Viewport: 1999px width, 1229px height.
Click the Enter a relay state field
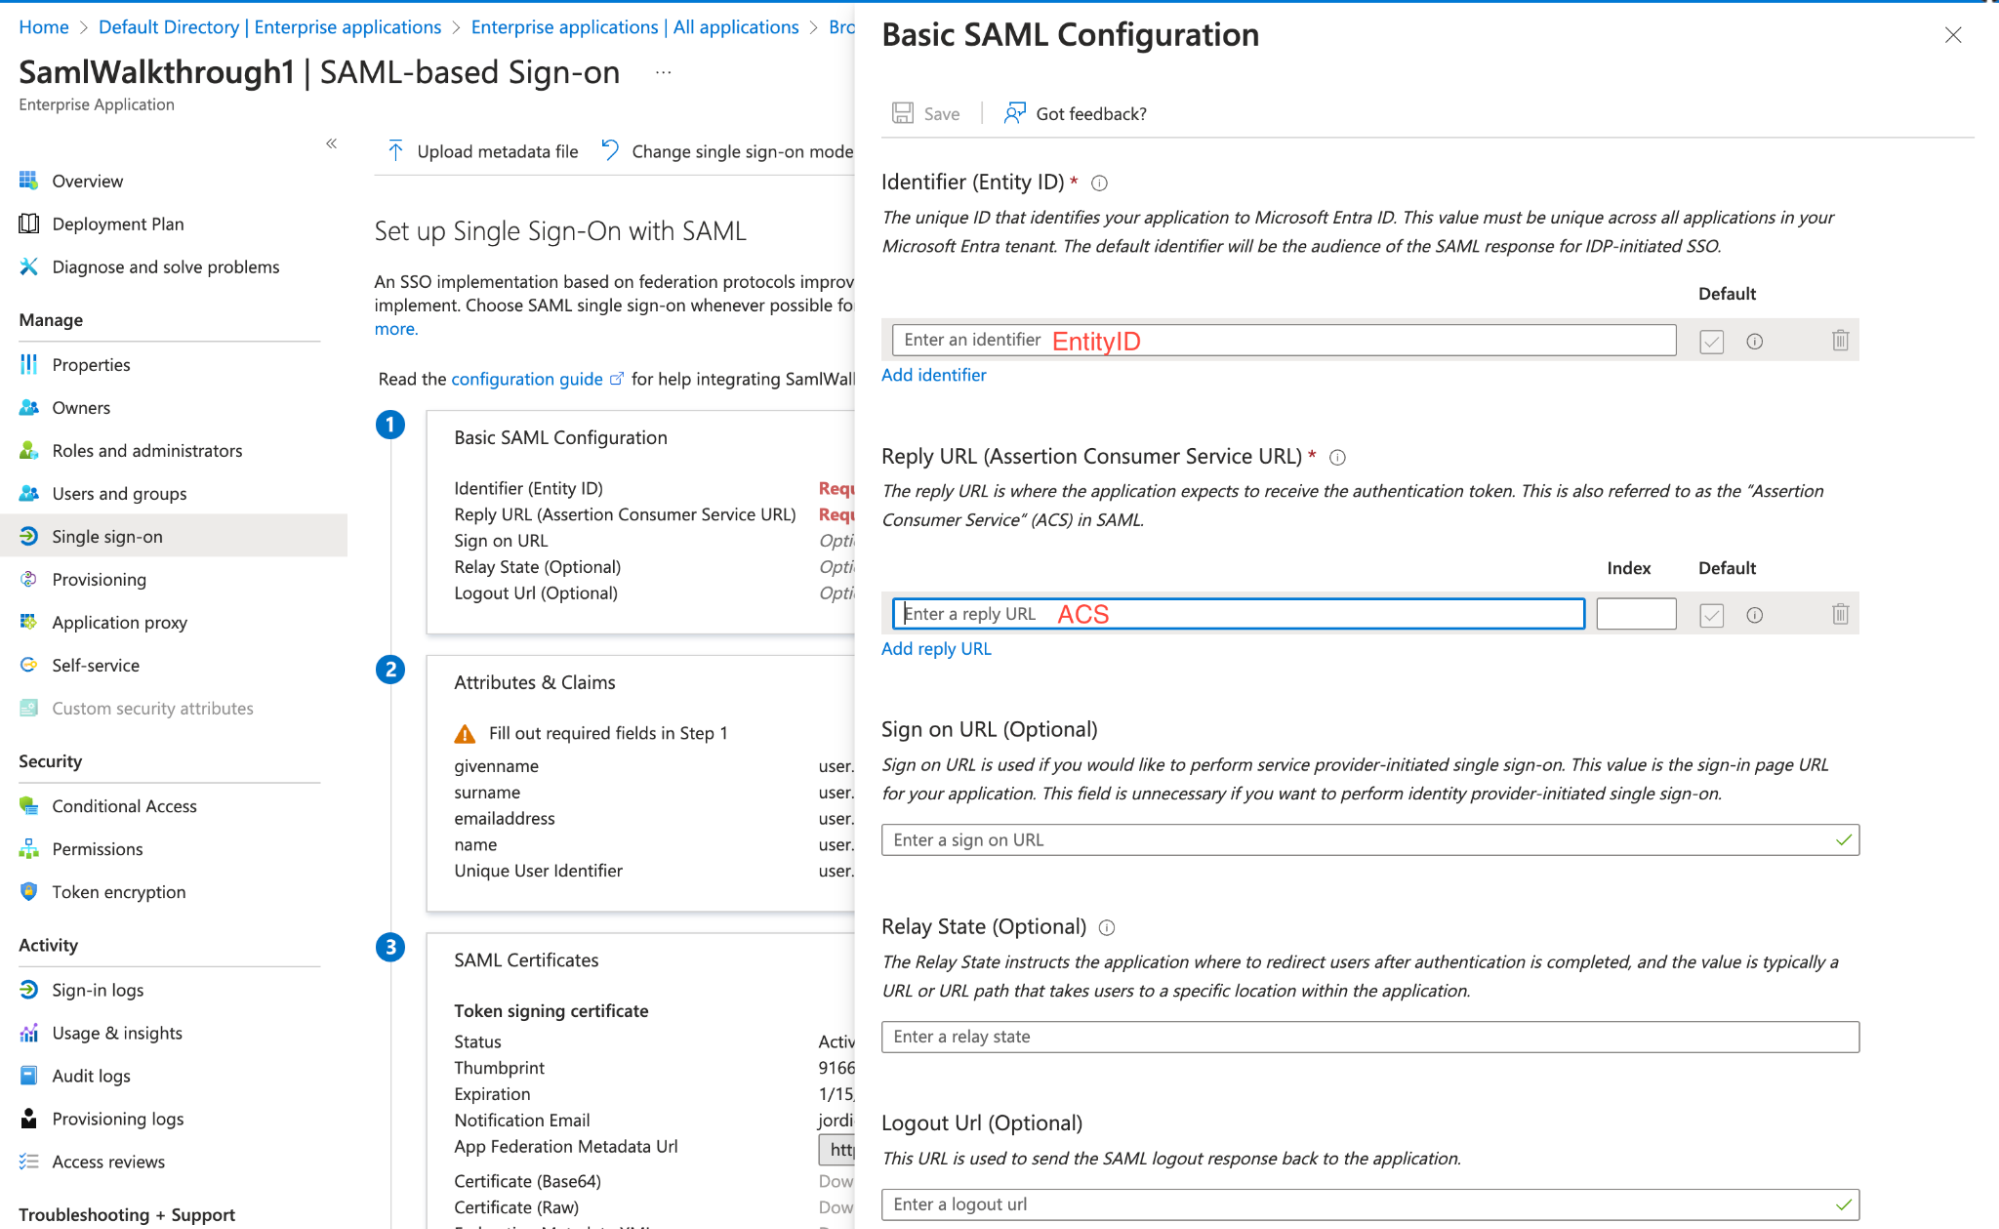point(1370,1037)
